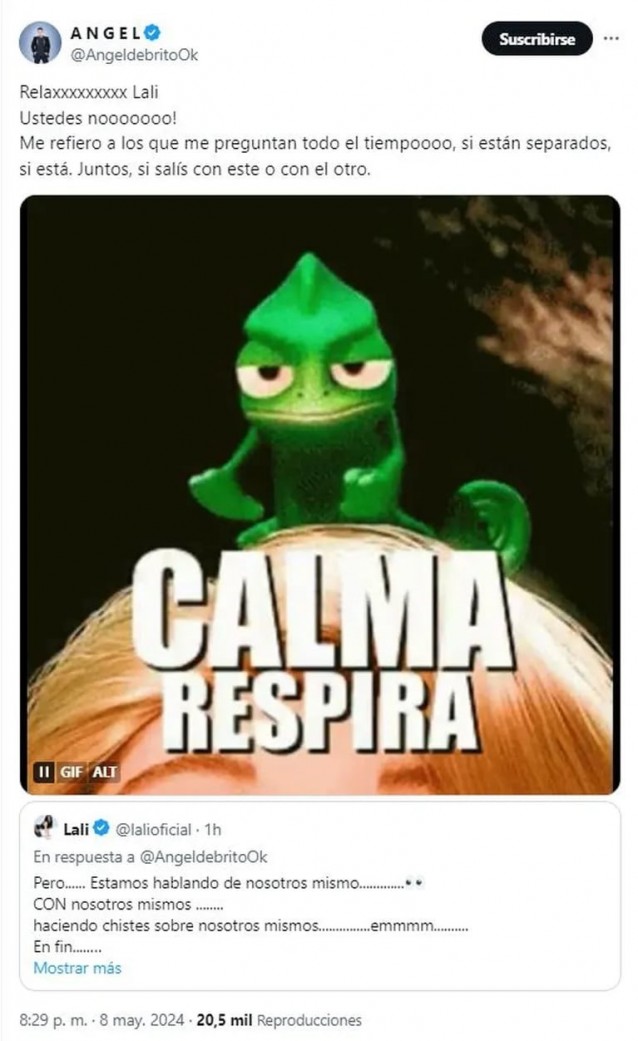Show the ALT image description

tap(104, 771)
